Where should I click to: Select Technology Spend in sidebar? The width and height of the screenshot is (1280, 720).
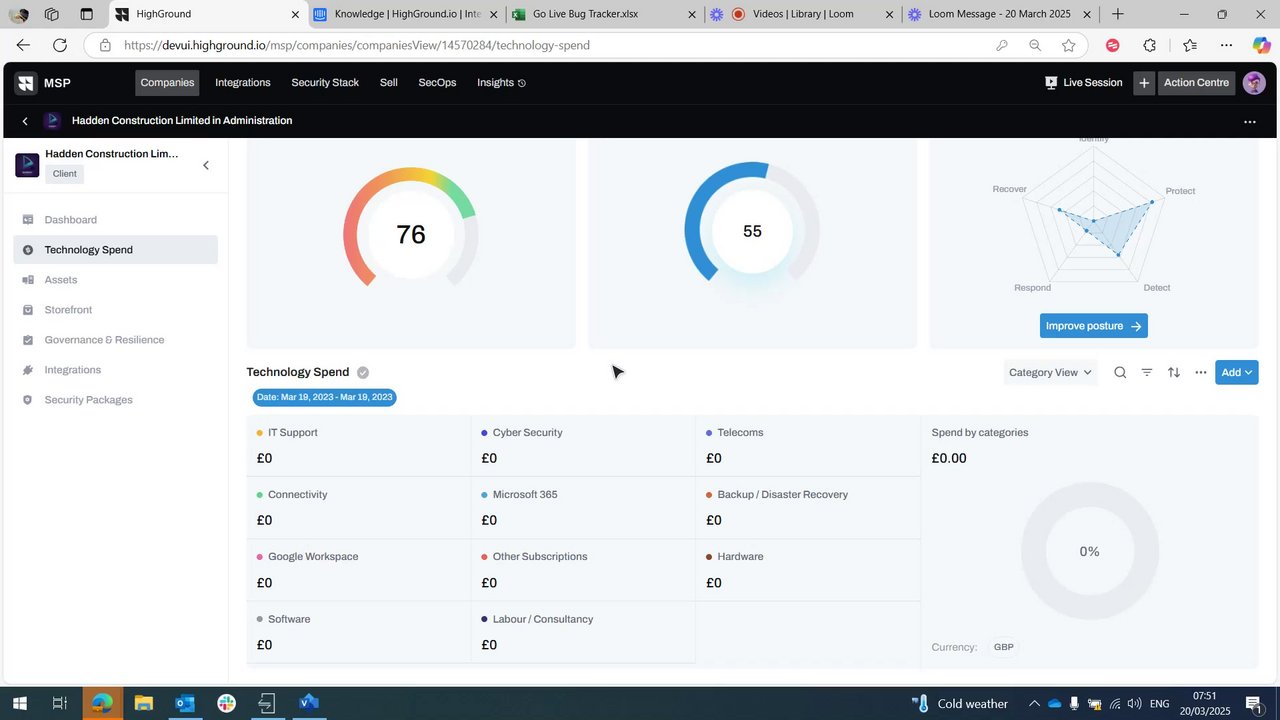[x=116, y=250]
